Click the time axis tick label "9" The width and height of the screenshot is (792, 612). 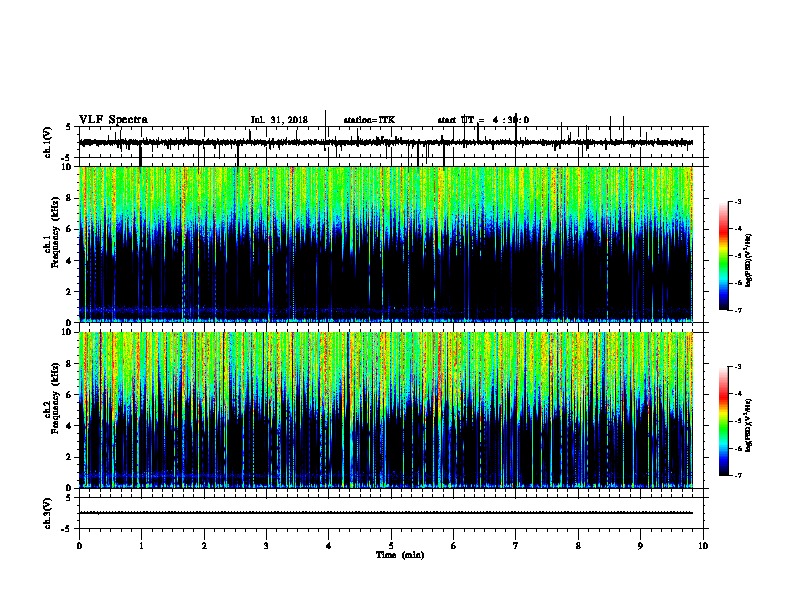point(640,546)
